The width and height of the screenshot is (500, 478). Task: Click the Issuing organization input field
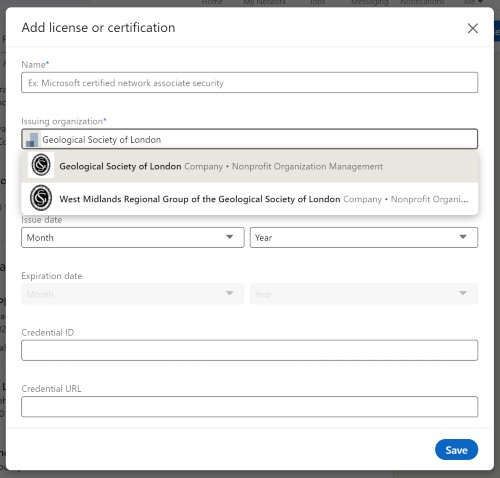click(x=249, y=139)
